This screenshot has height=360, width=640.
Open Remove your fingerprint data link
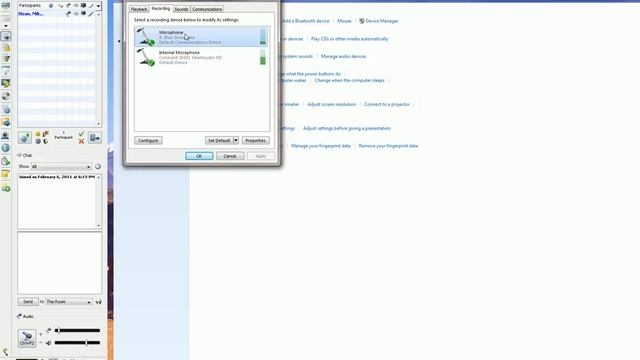point(388,146)
